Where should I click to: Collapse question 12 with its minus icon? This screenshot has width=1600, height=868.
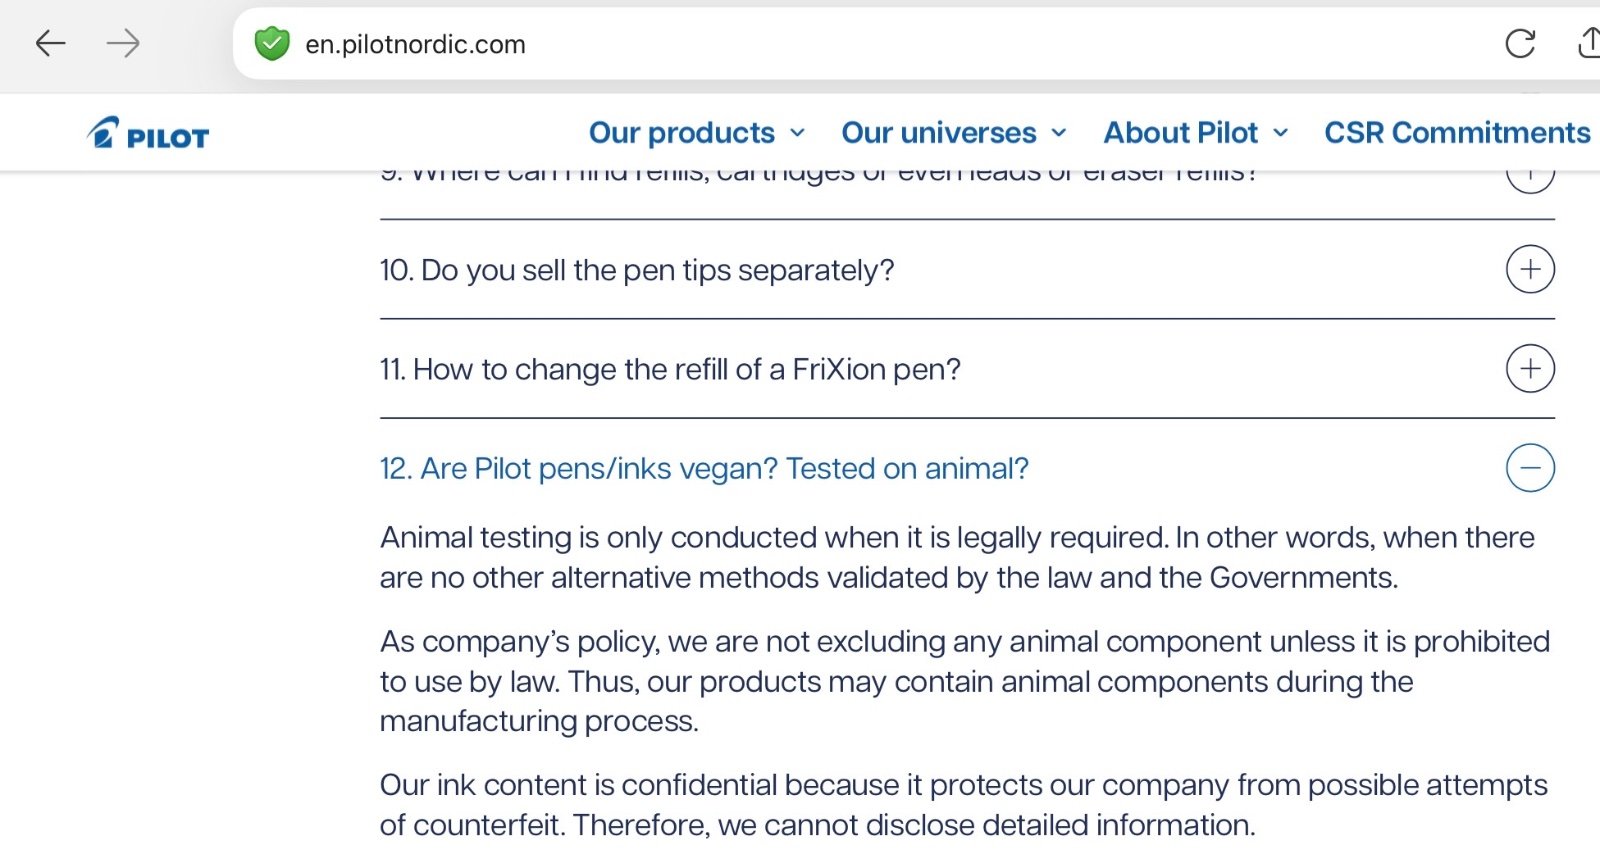[1530, 468]
